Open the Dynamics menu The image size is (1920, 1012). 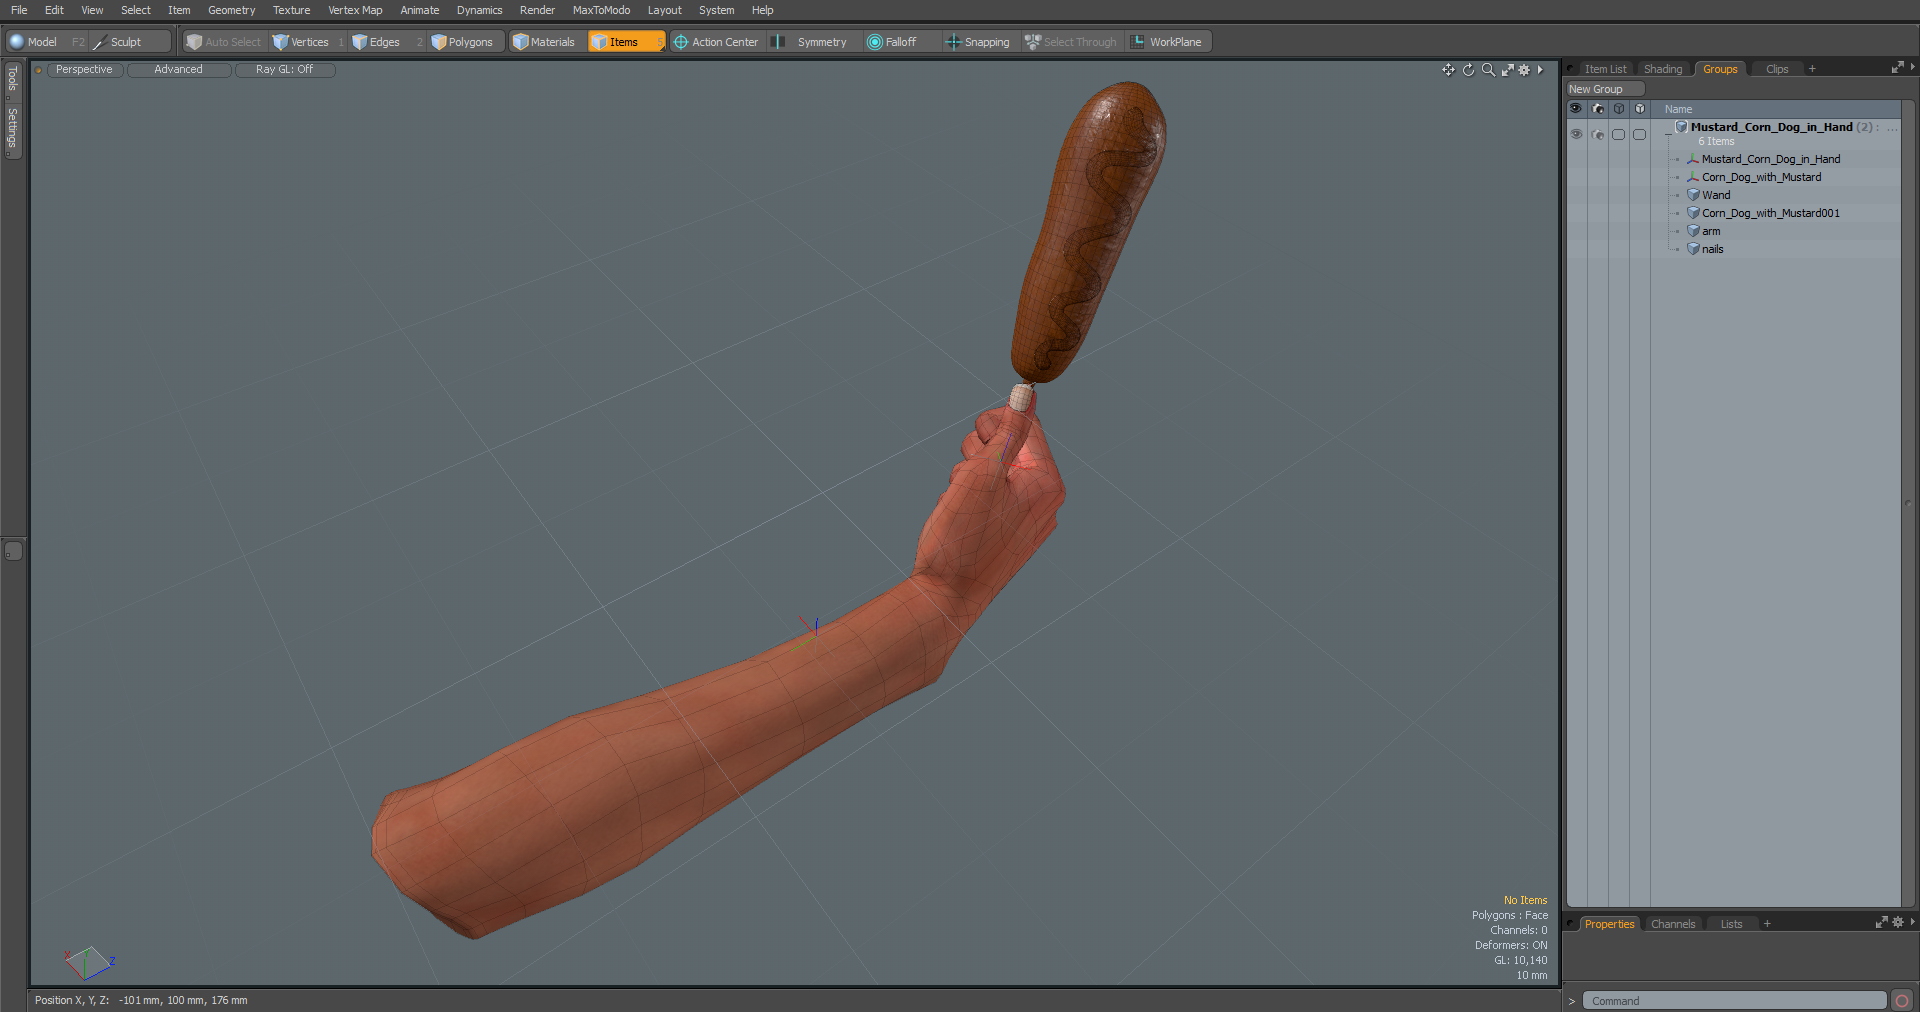479,10
